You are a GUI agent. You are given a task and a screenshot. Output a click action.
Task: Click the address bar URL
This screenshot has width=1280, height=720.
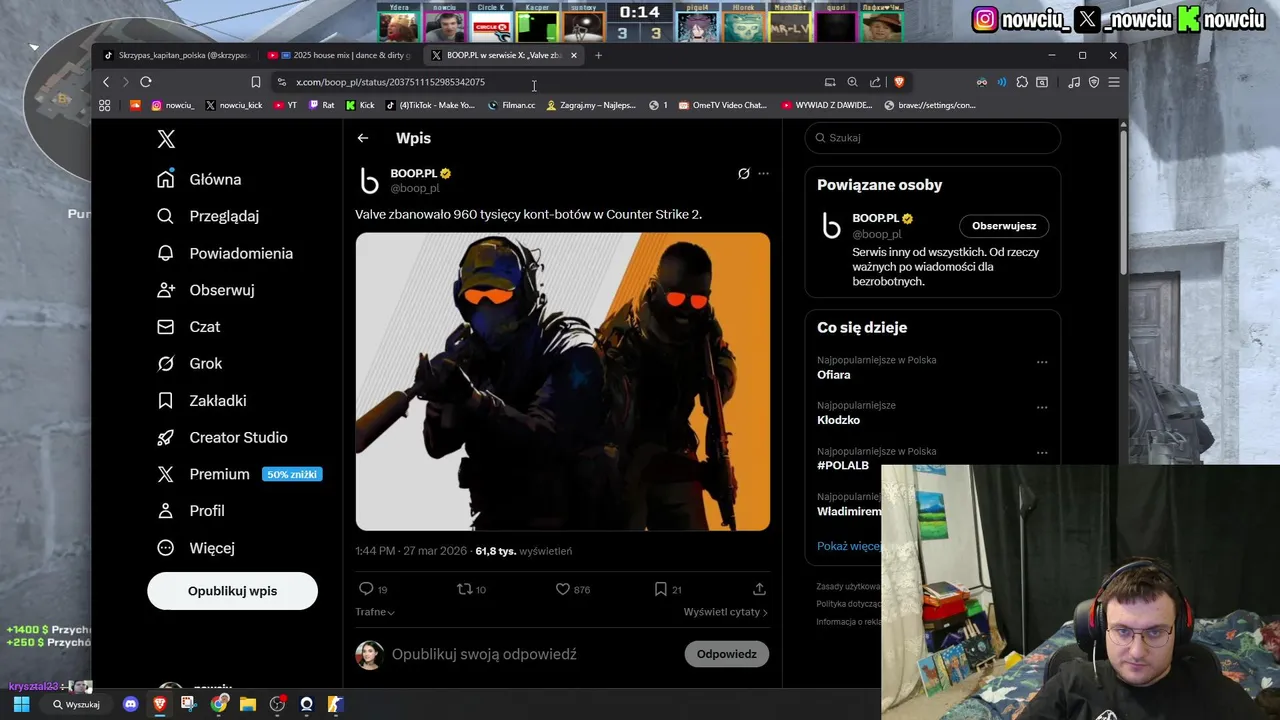[x=390, y=82]
